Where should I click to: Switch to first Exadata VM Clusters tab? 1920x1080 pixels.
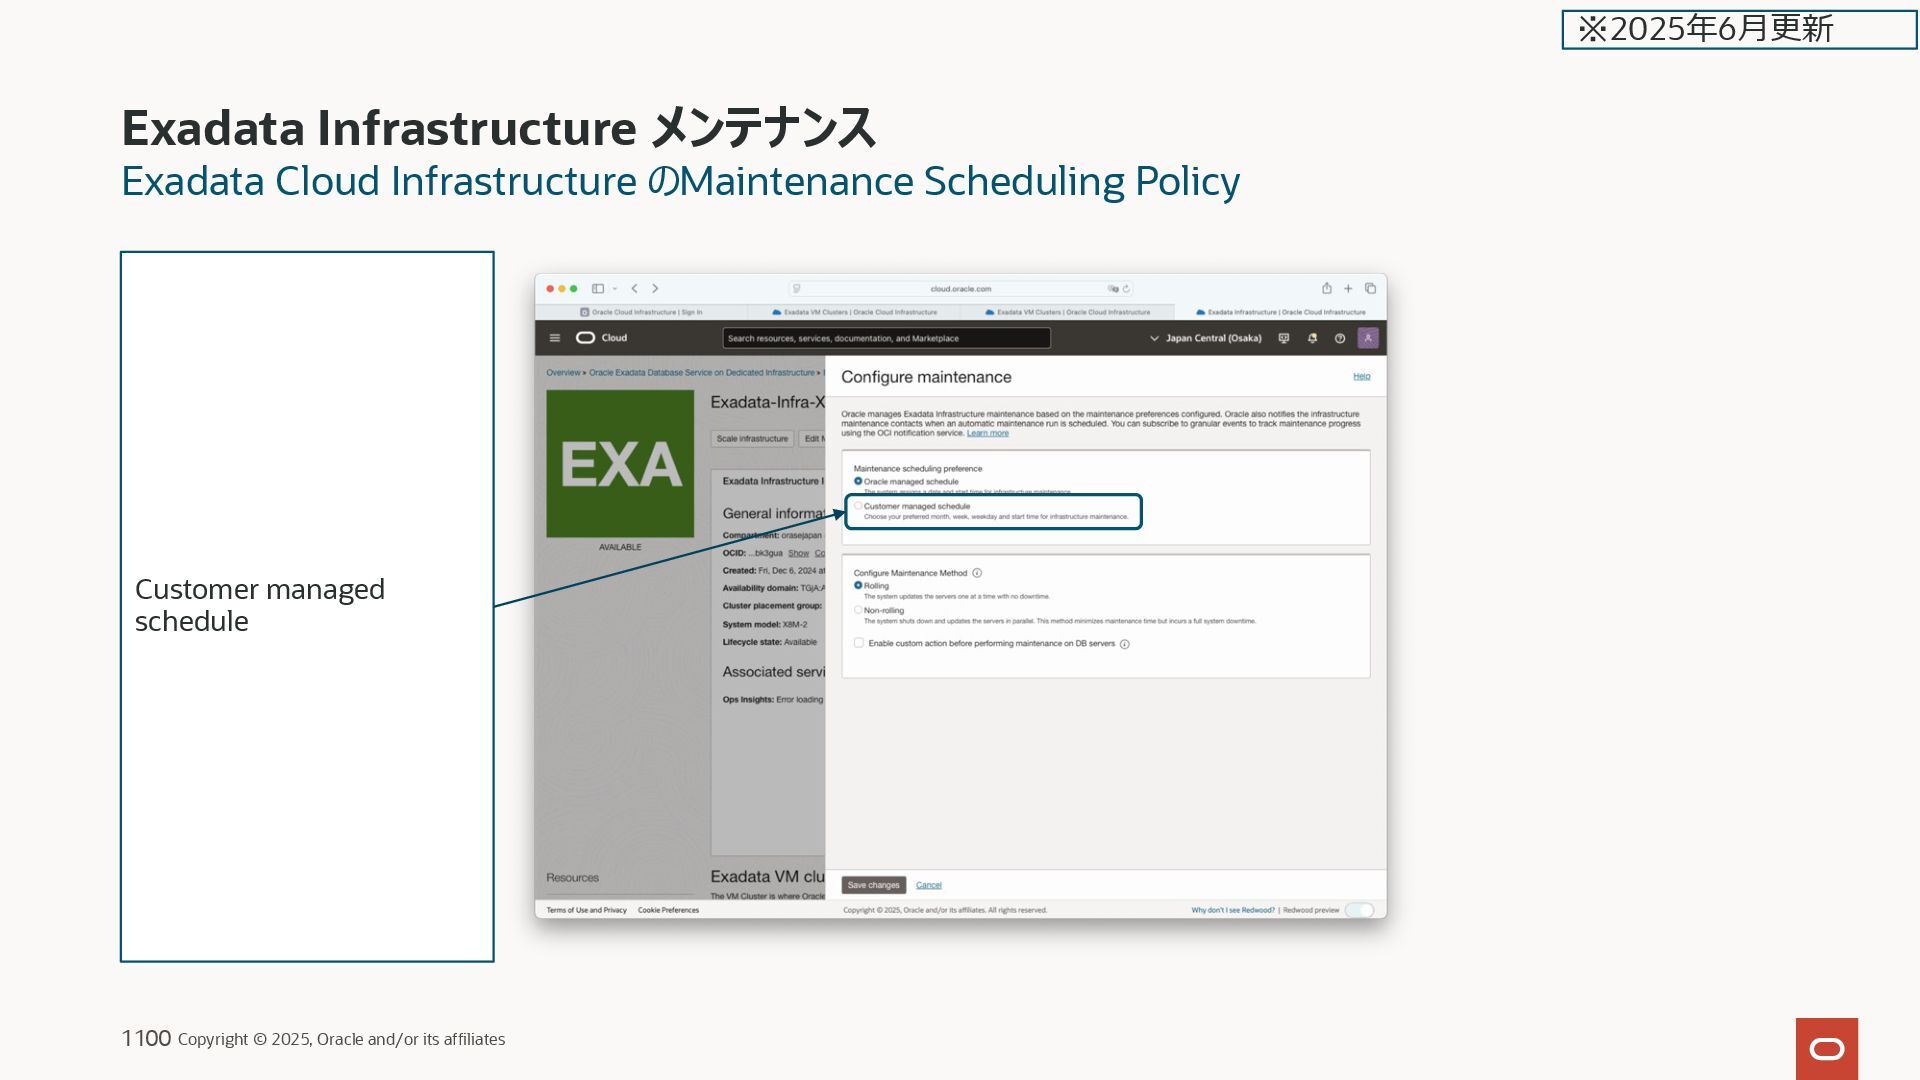pos(855,312)
